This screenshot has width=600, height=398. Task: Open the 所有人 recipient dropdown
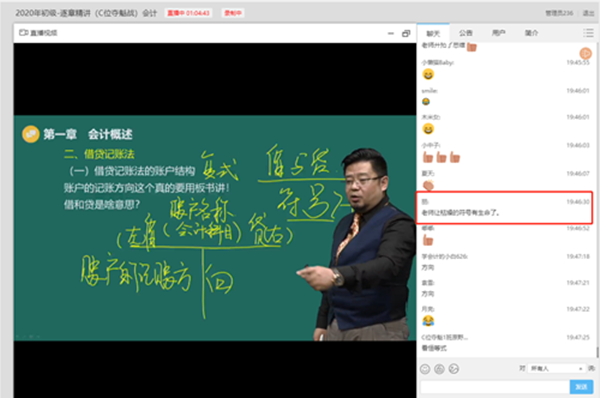(x=557, y=368)
